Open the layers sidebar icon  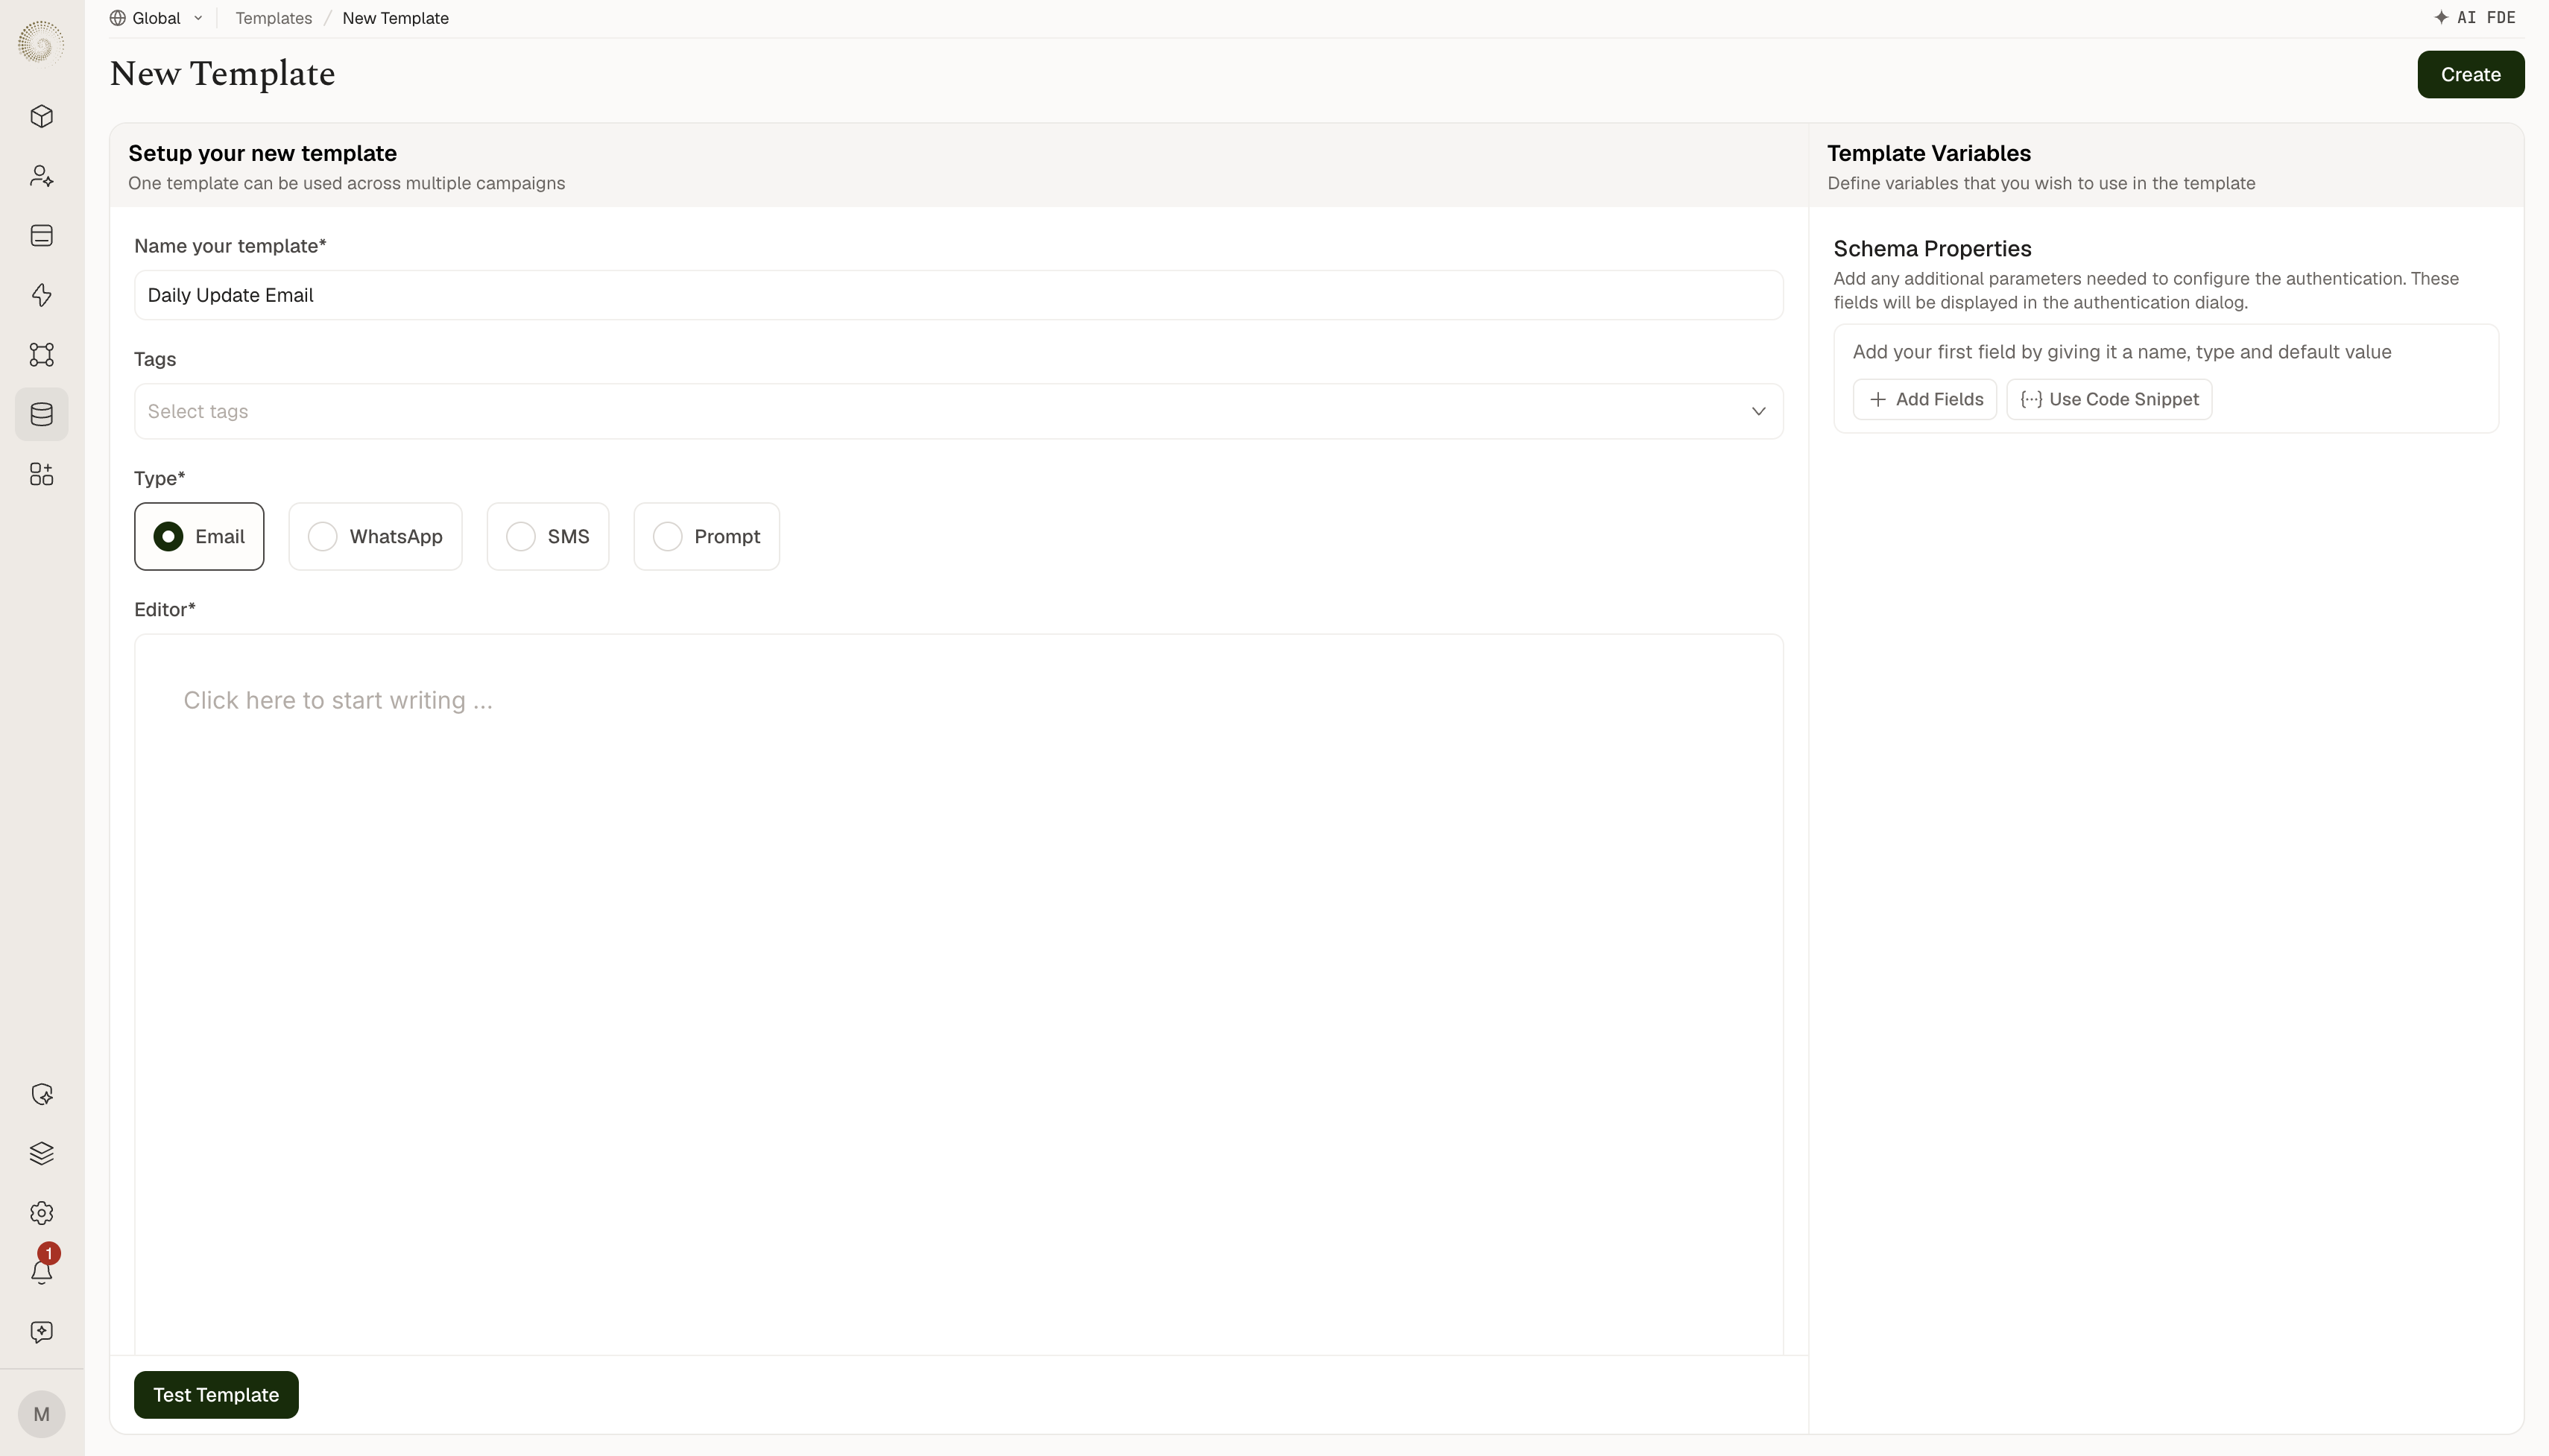pyautogui.click(x=41, y=1153)
